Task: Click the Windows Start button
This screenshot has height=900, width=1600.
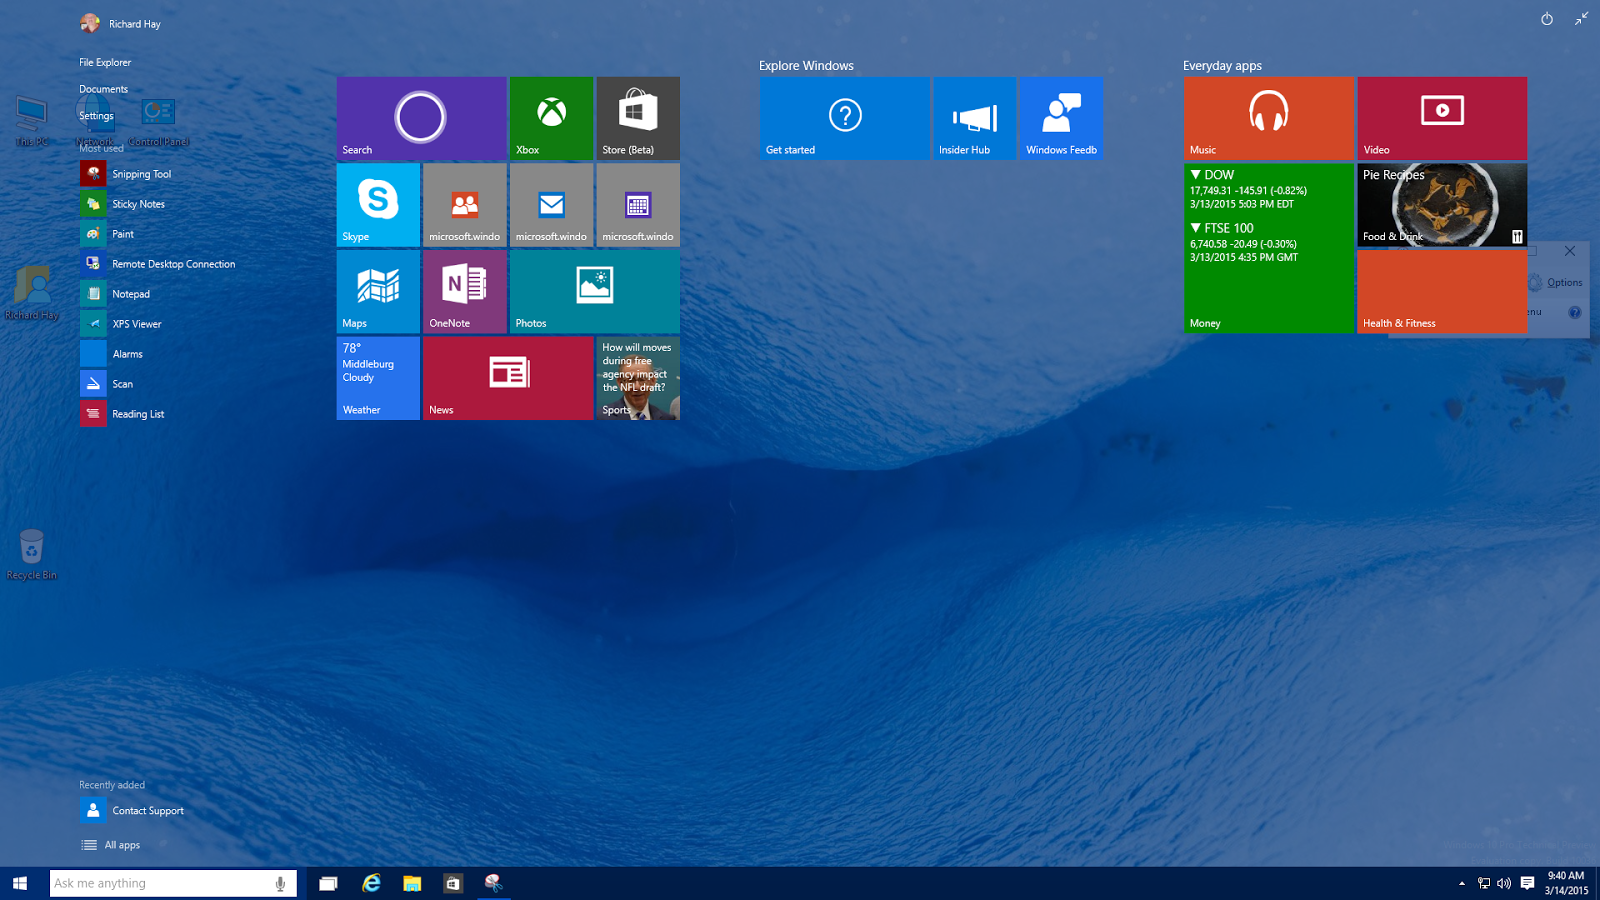Action: (20, 883)
